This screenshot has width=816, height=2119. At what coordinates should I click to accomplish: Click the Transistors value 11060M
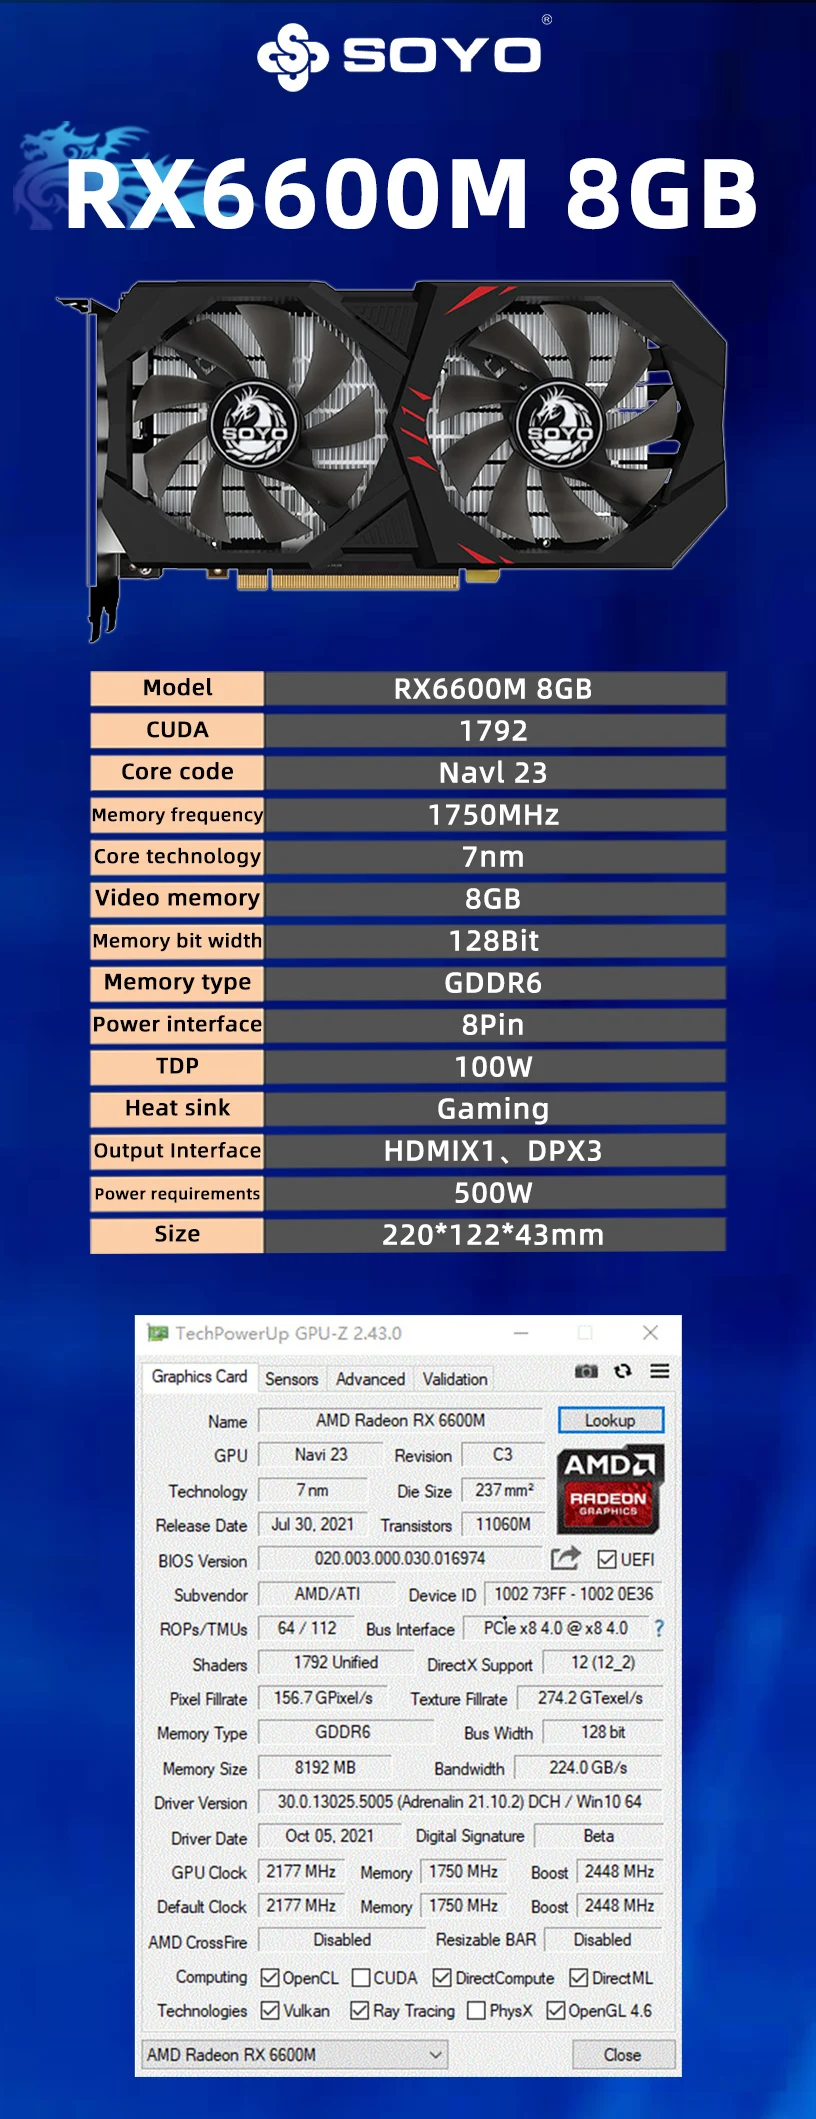pyautogui.click(x=503, y=1524)
